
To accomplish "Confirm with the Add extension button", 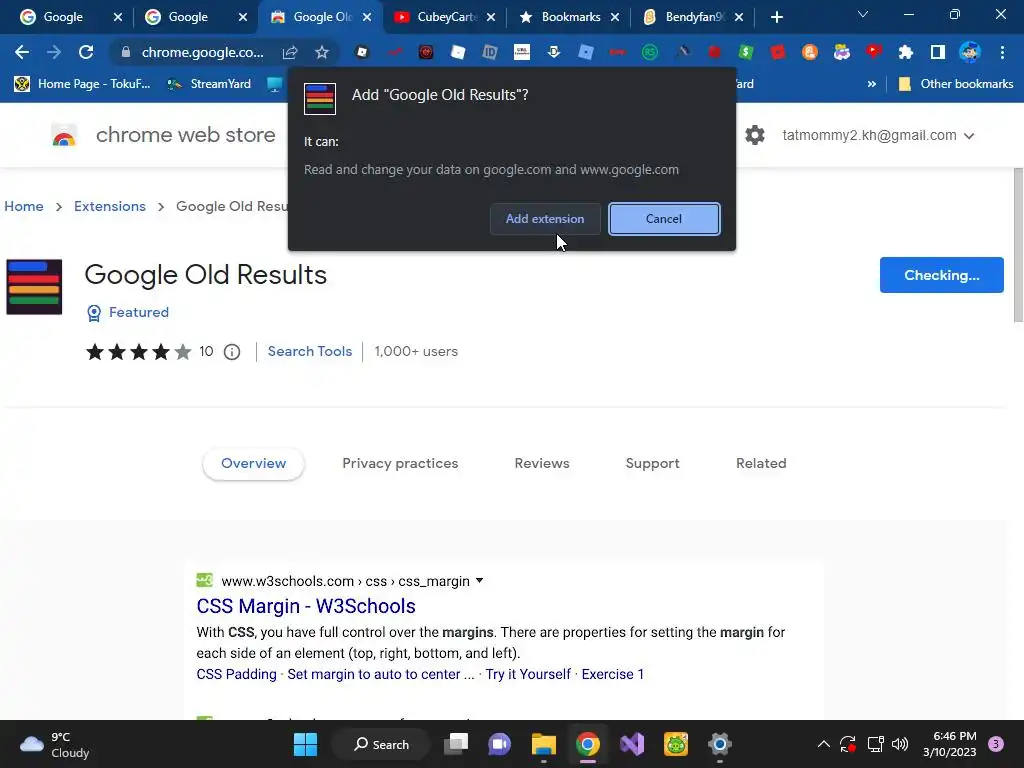I will pyautogui.click(x=545, y=219).
